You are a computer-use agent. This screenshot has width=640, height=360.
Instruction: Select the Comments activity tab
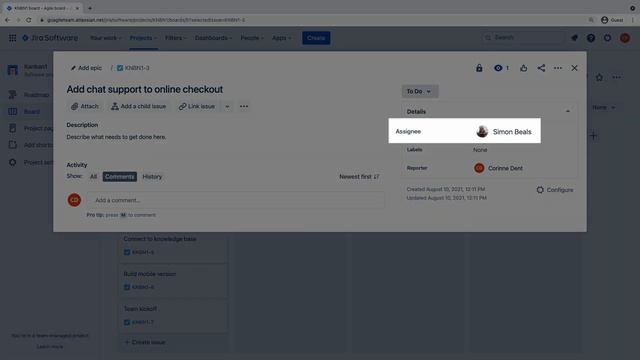tap(120, 177)
